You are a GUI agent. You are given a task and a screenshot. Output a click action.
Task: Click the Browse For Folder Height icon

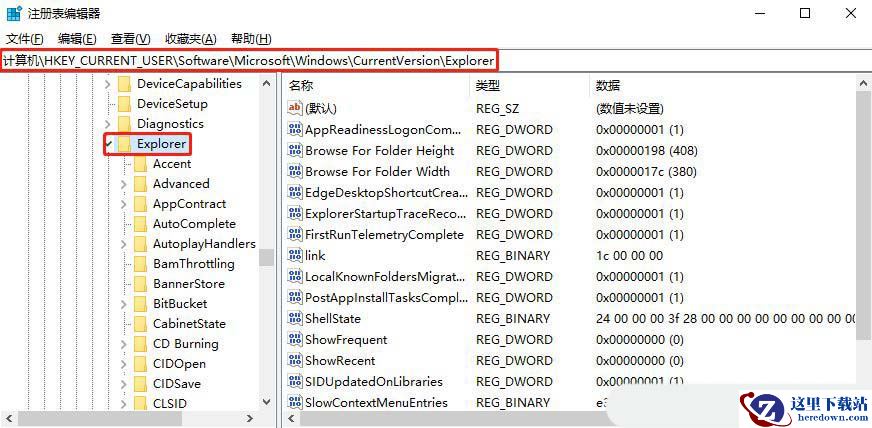(x=295, y=151)
